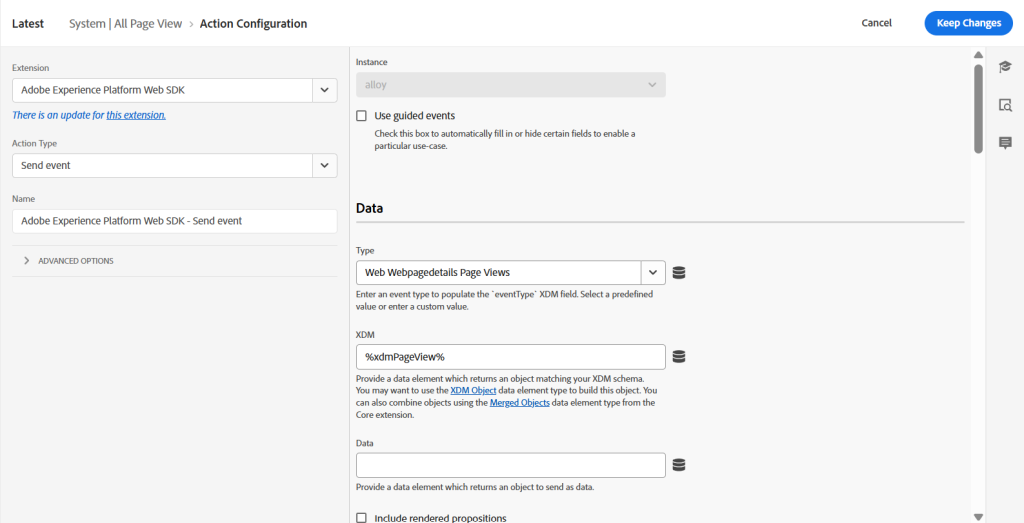Image resolution: width=1024 pixels, height=523 pixels.
Task: Open the Action Type dropdown arrow
Action: pos(325,165)
